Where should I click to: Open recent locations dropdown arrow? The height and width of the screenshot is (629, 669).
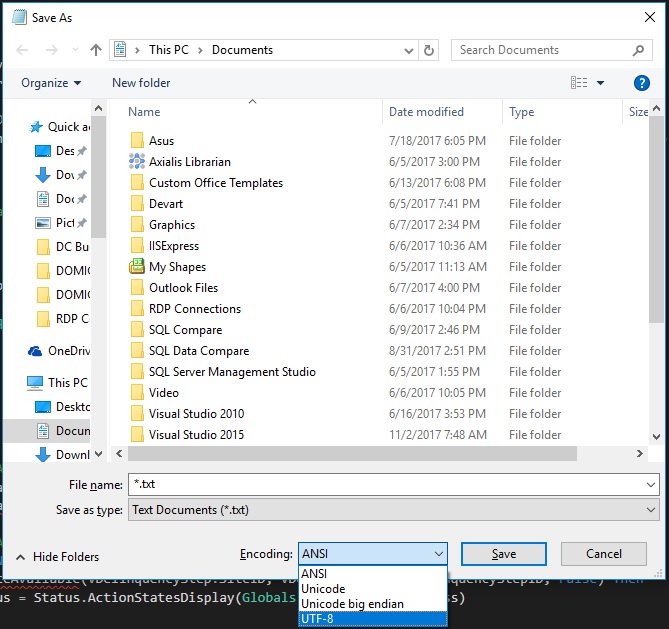76,50
